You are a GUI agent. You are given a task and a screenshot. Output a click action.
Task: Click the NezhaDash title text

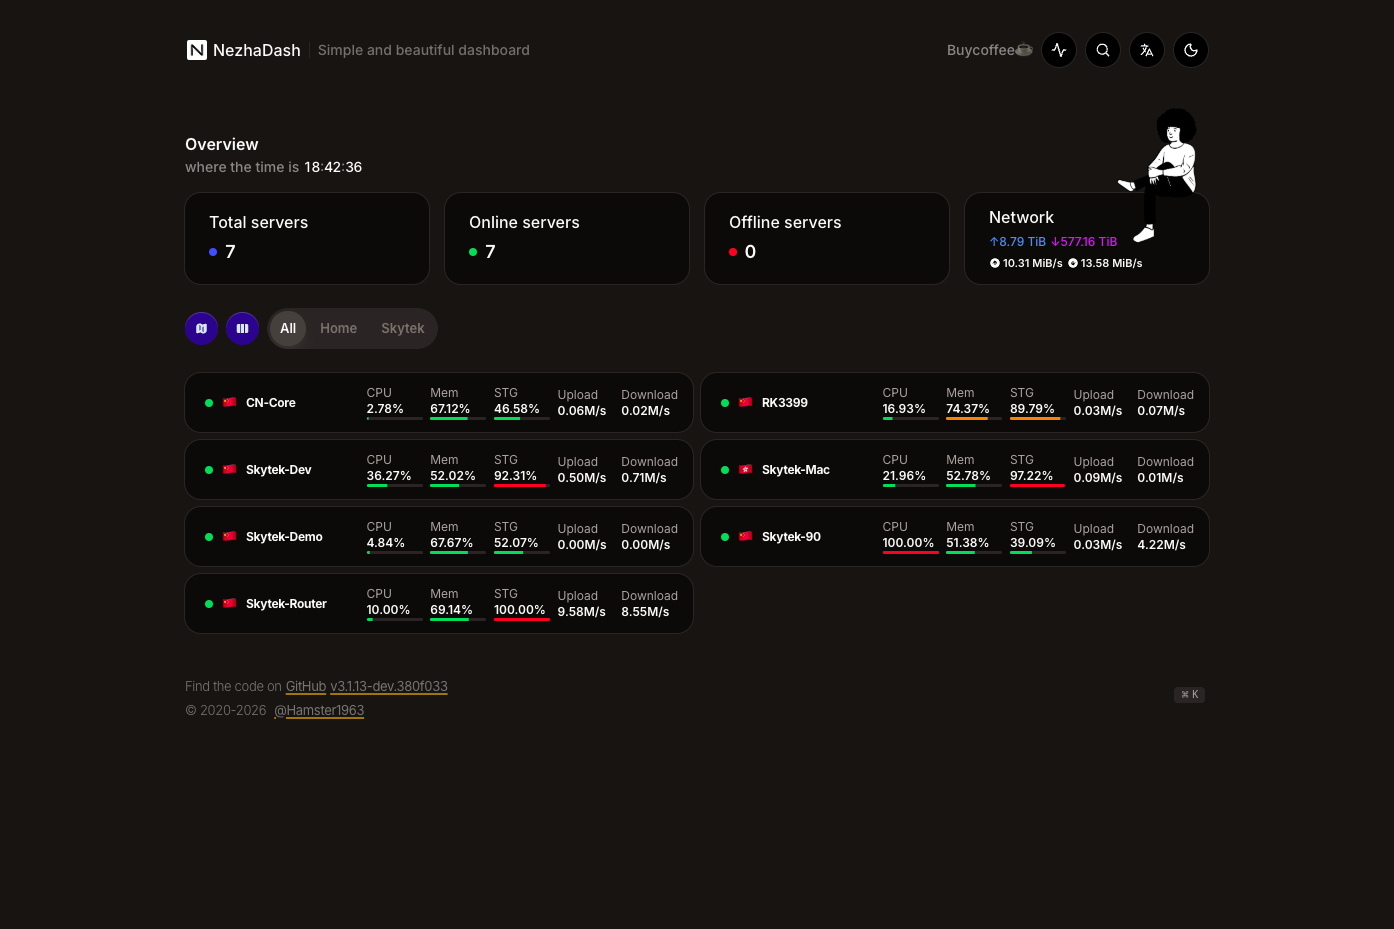pos(257,50)
